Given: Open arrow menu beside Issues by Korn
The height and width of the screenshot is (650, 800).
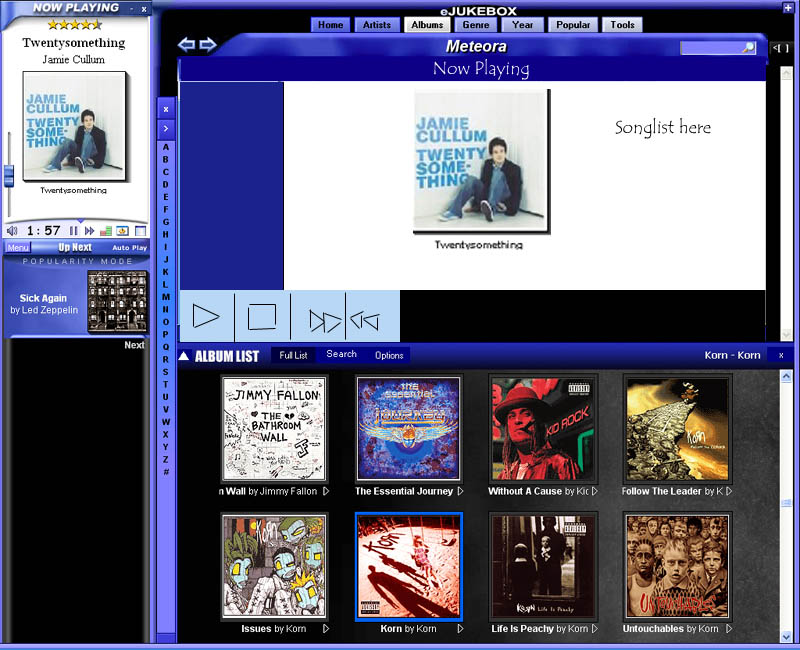Looking at the screenshot, I should pyautogui.click(x=326, y=629).
